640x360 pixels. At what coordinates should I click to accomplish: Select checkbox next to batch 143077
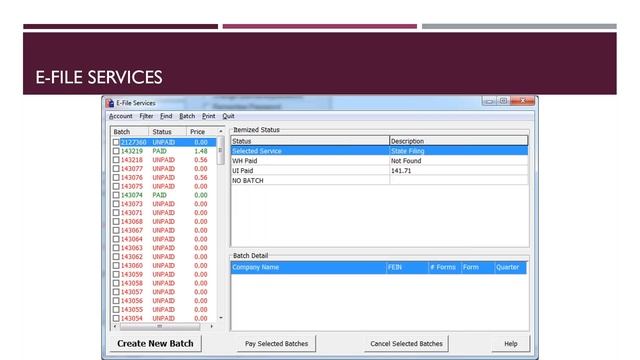[116, 169]
